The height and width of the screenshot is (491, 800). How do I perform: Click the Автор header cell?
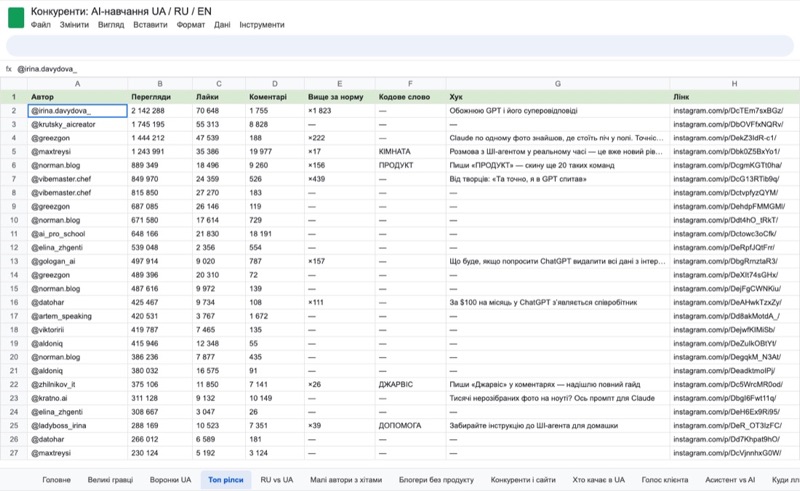(x=78, y=97)
